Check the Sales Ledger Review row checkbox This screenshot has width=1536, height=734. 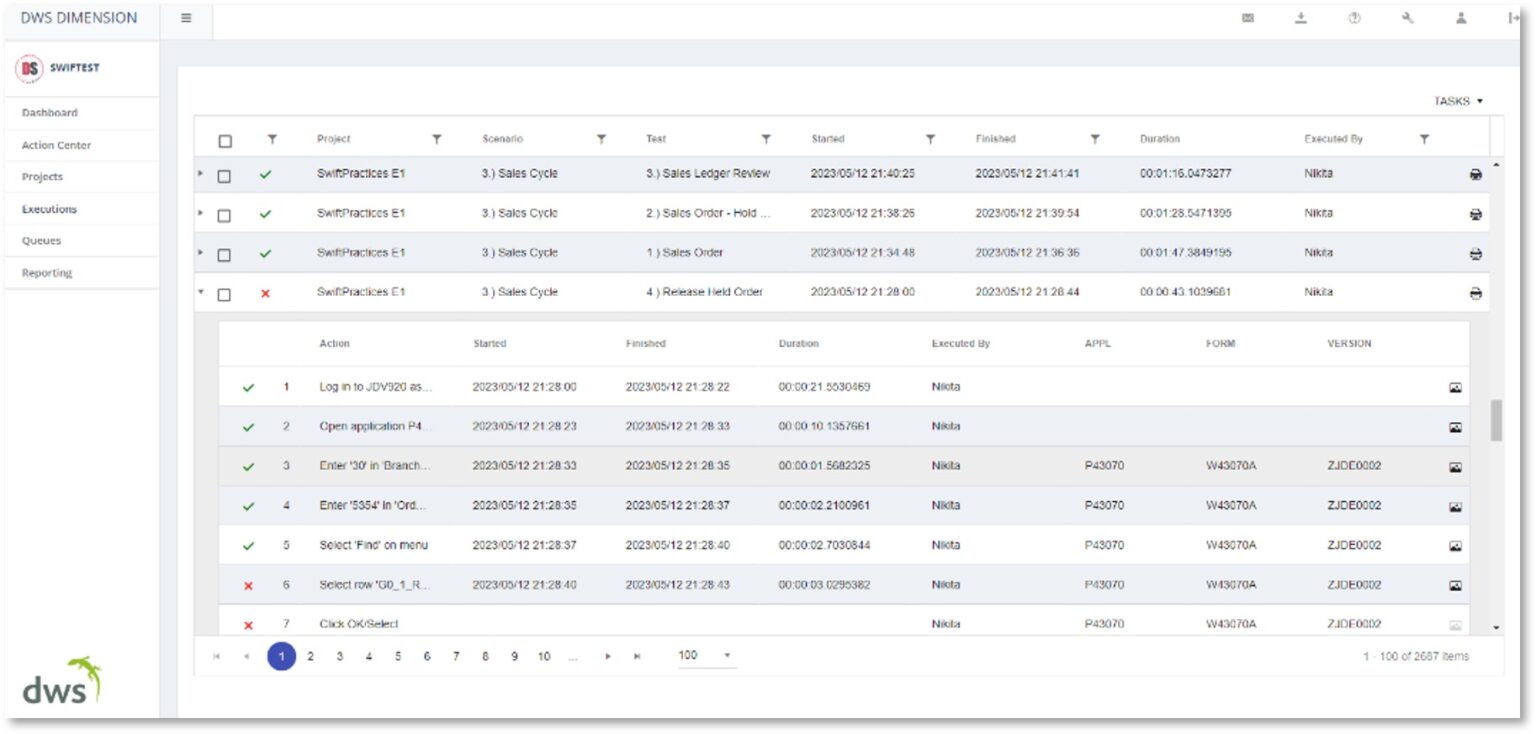[x=224, y=176]
